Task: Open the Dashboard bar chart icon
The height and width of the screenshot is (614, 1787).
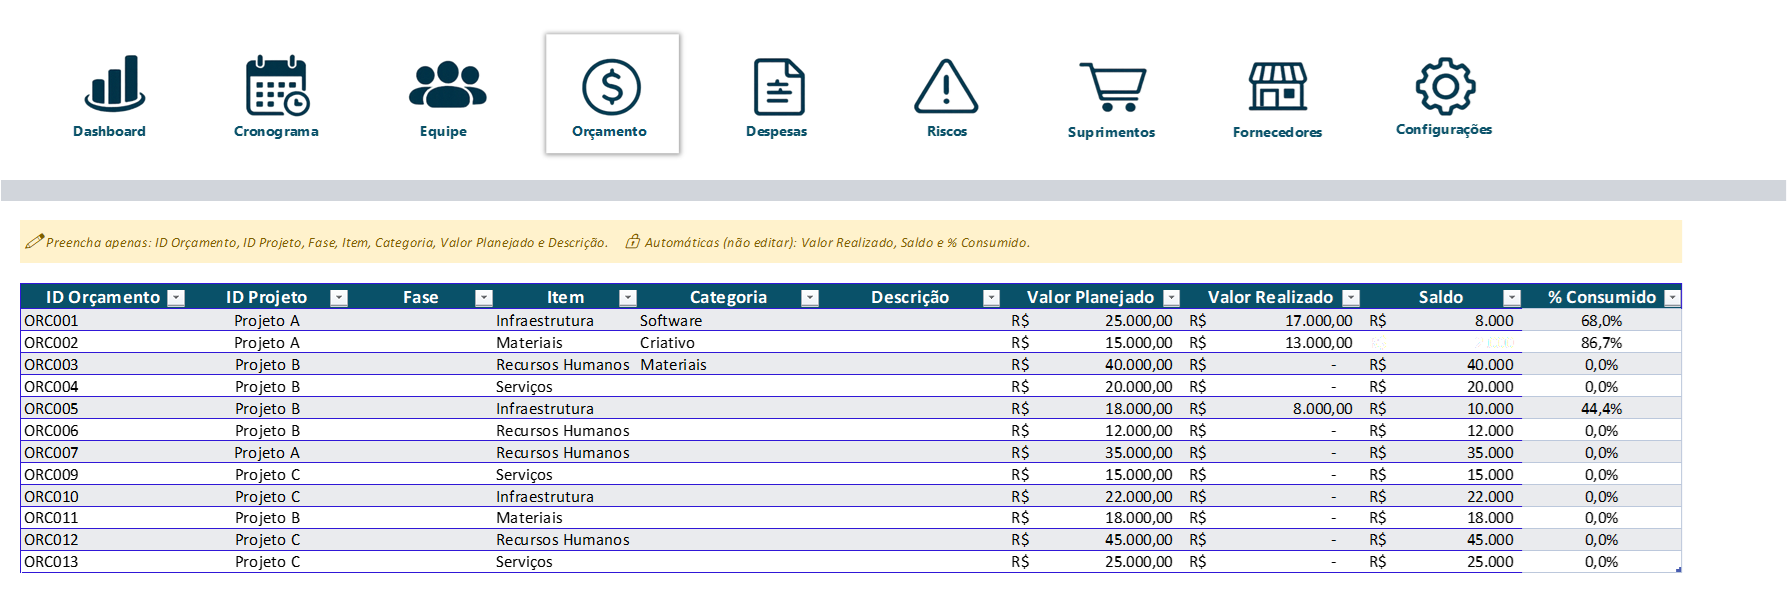Action: click(x=114, y=82)
